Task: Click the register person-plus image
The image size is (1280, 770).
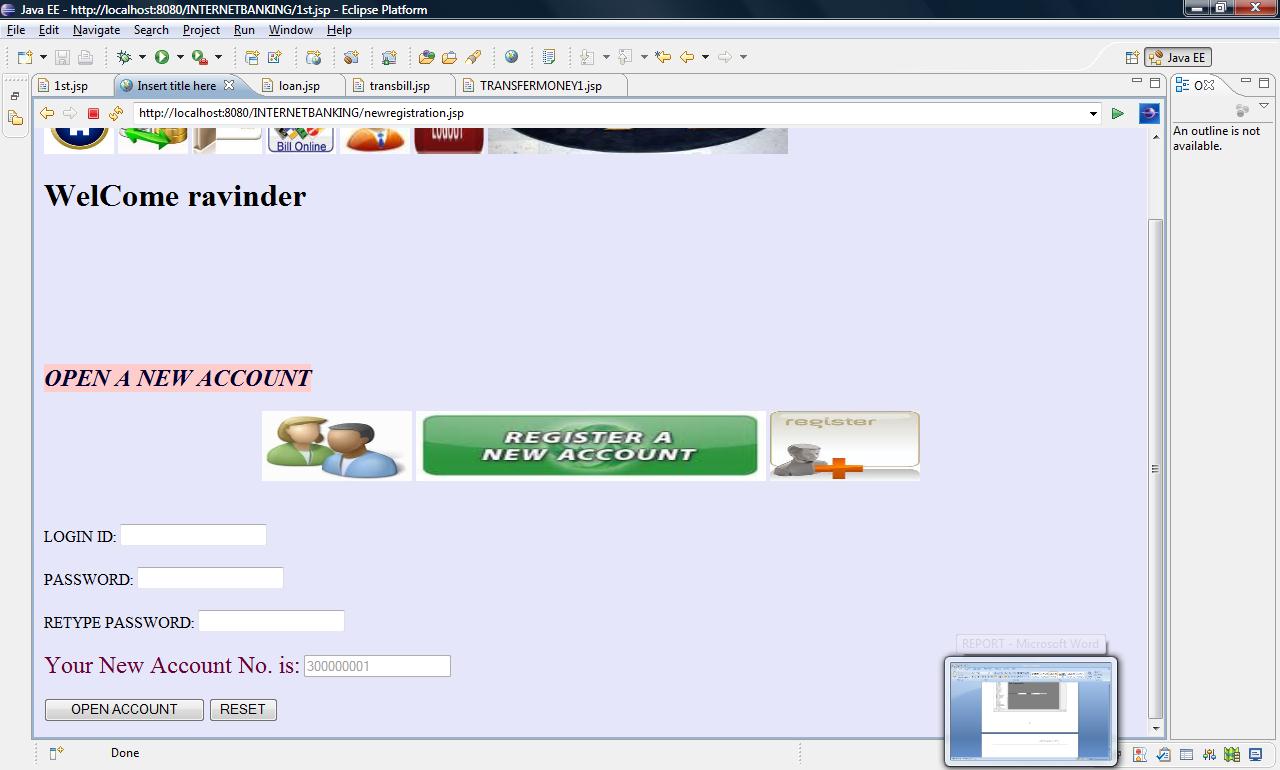Action: pos(844,446)
